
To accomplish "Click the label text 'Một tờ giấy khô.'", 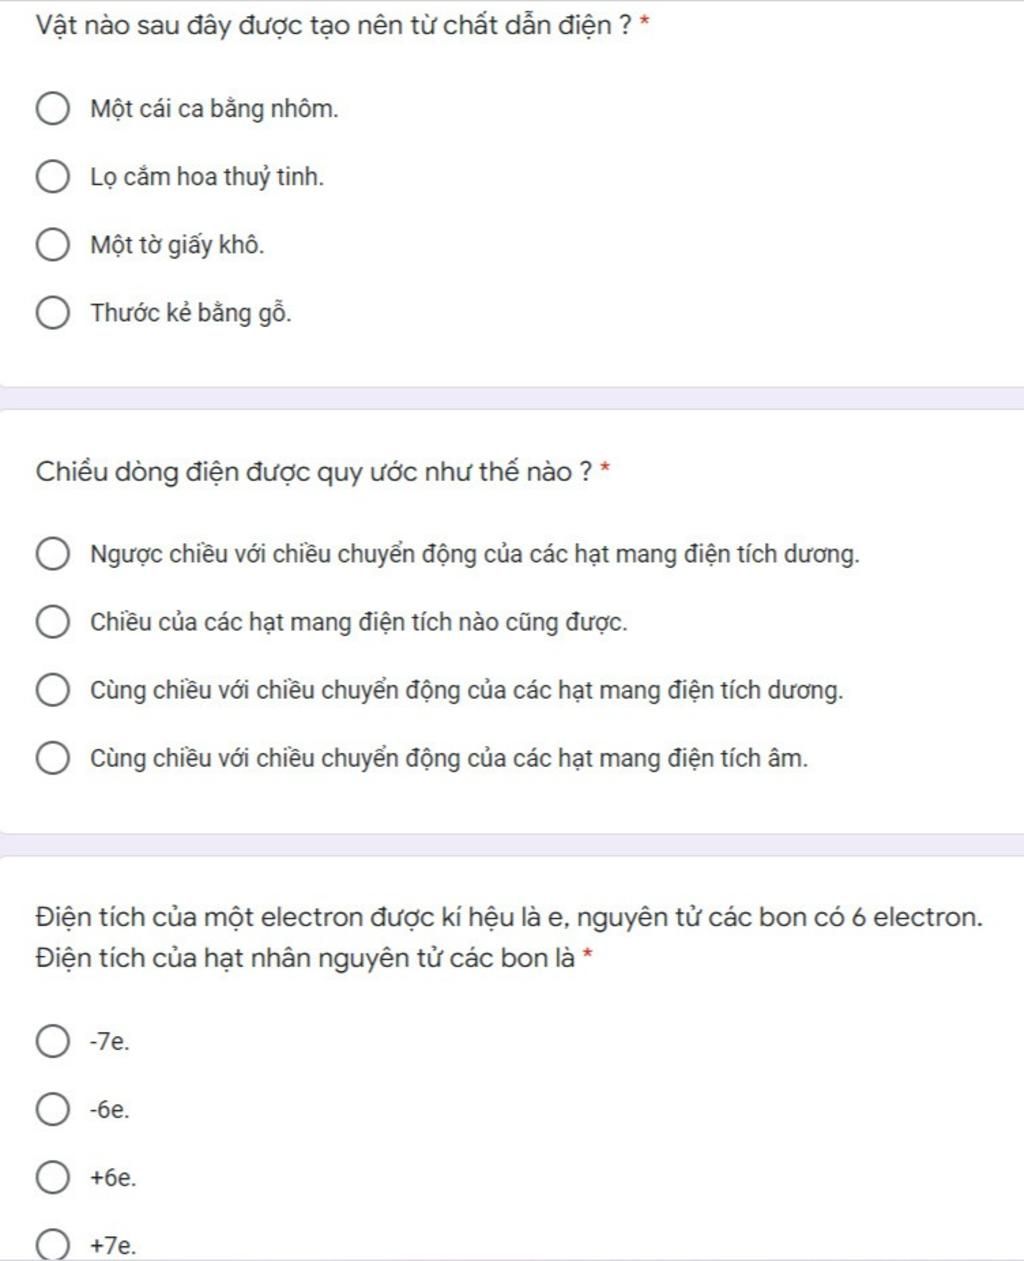I will [x=177, y=245].
